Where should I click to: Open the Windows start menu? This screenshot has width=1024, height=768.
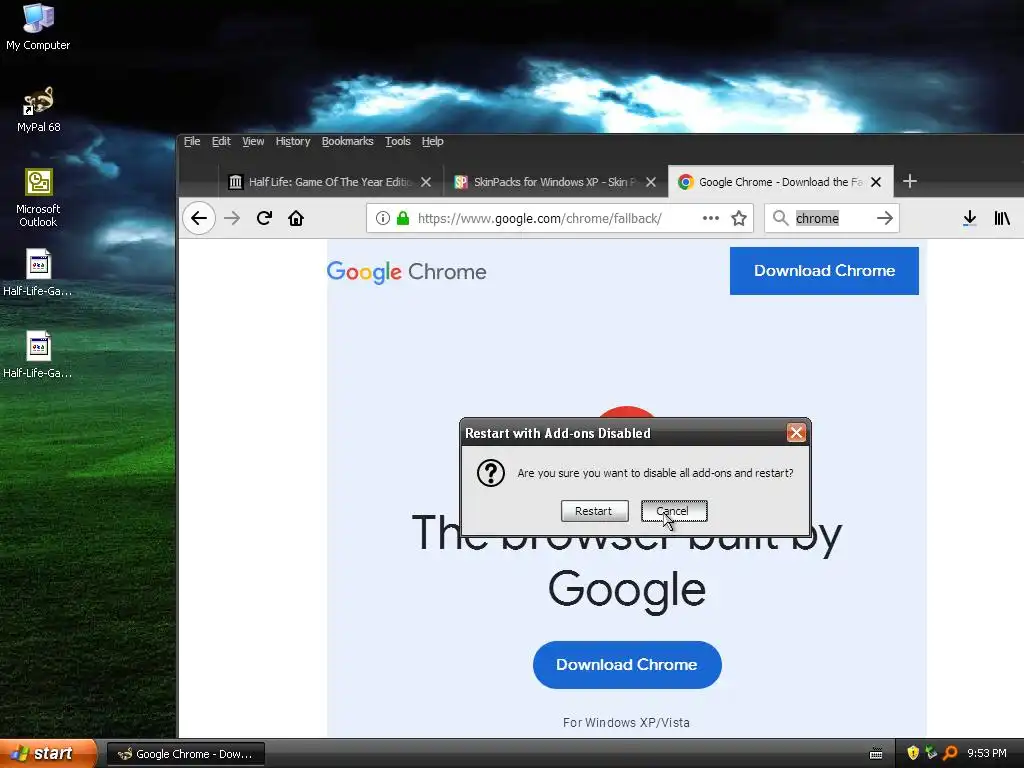point(47,753)
